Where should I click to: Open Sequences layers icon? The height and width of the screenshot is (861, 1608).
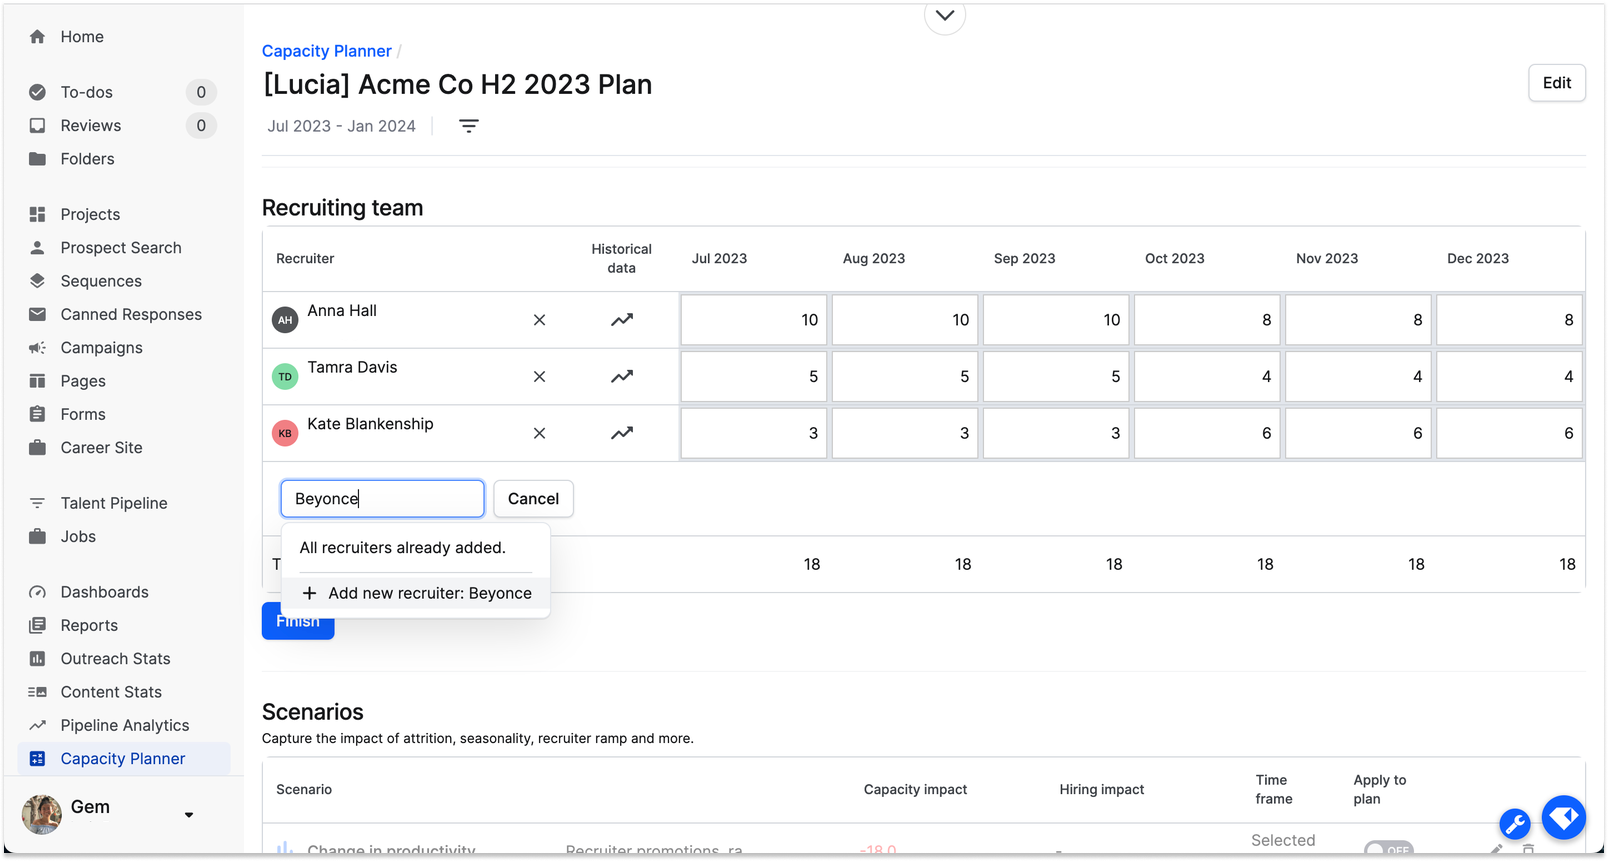pos(37,281)
